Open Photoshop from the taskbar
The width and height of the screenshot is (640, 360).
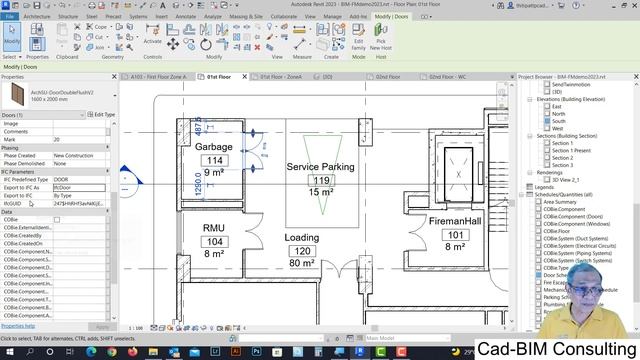[256, 351]
